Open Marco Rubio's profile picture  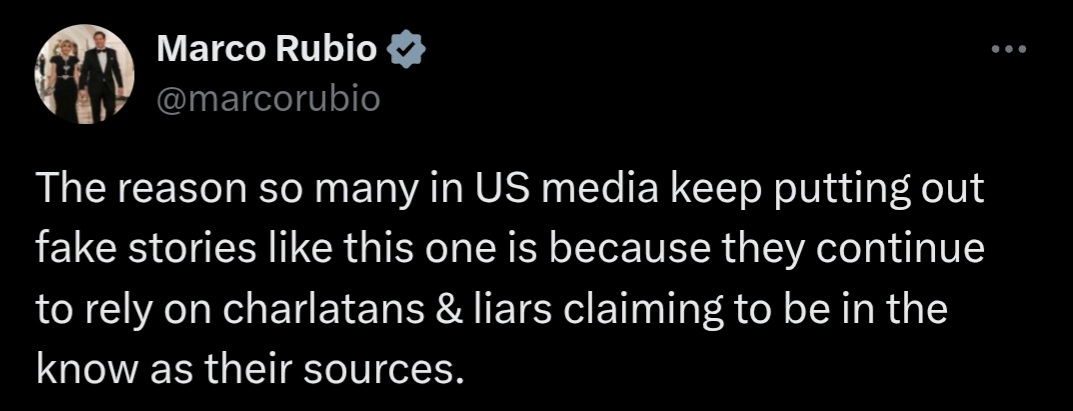(x=85, y=74)
